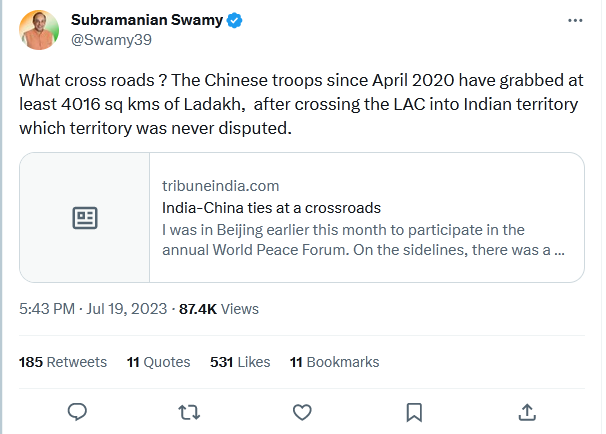Open the India-China ties at a crossroads headline
606x434 pixels.
(x=271, y=208)
